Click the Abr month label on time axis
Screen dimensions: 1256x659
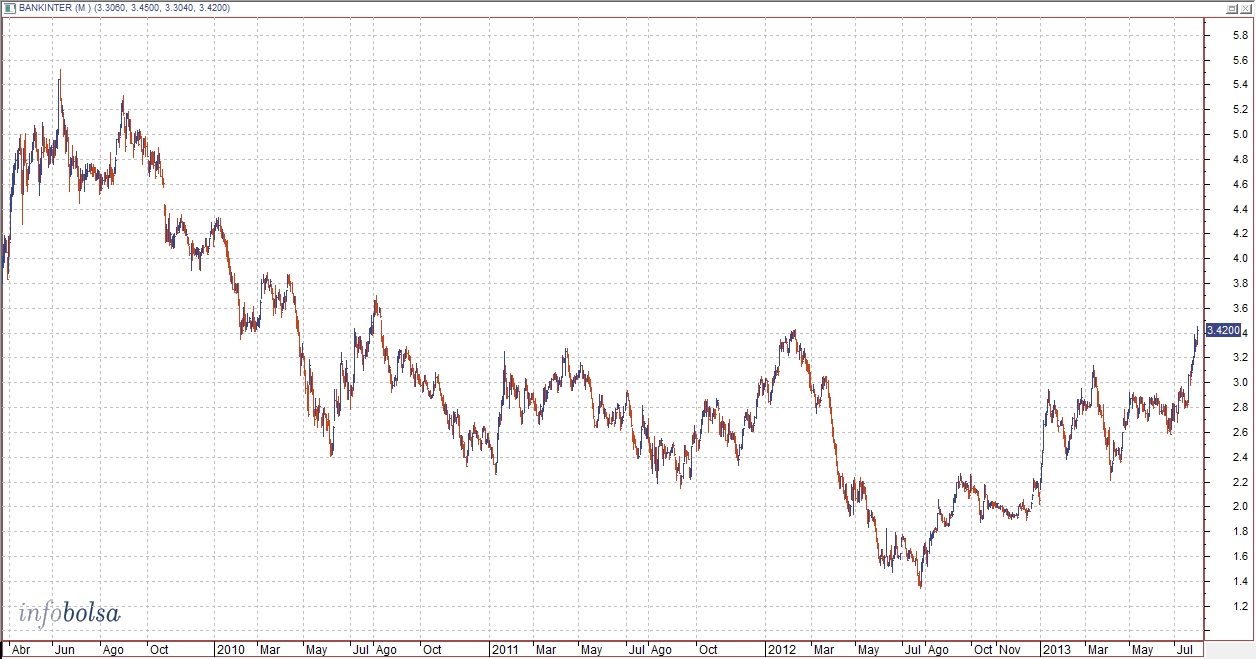tap(19, 650)
